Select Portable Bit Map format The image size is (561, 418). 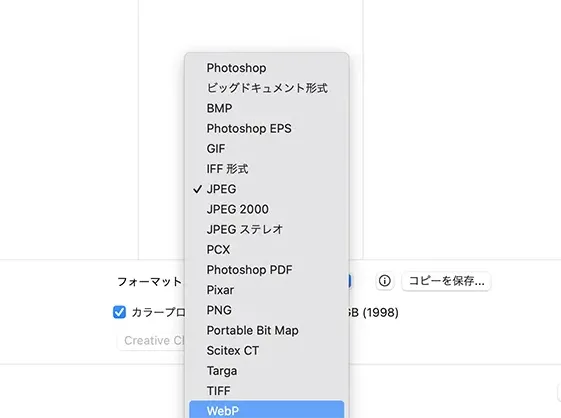coord(267,331)
